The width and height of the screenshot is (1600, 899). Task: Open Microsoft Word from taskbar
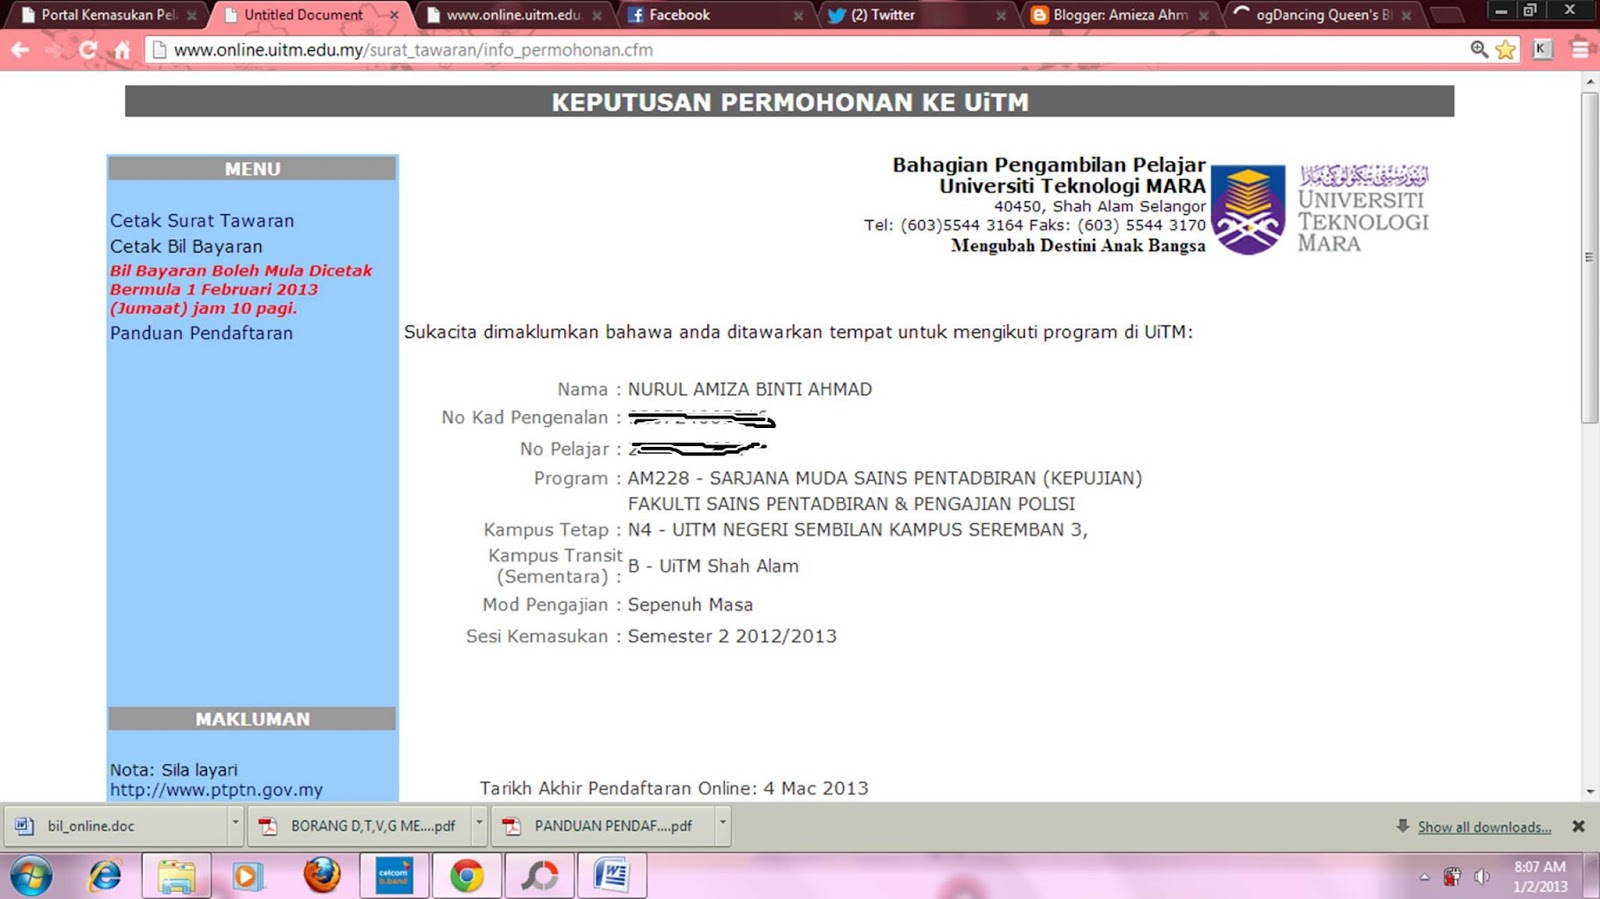tap(612, 877)
